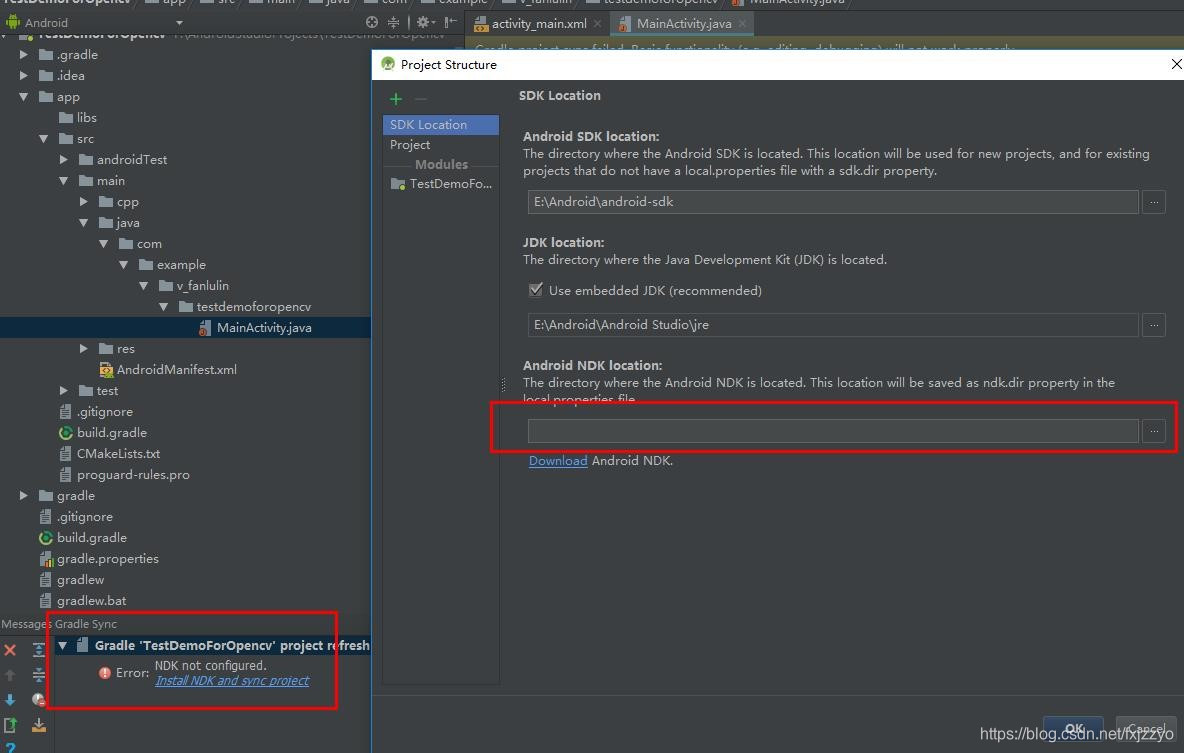
Task: Select proguard-rules.pro file
Action: [x=133, y=475]
